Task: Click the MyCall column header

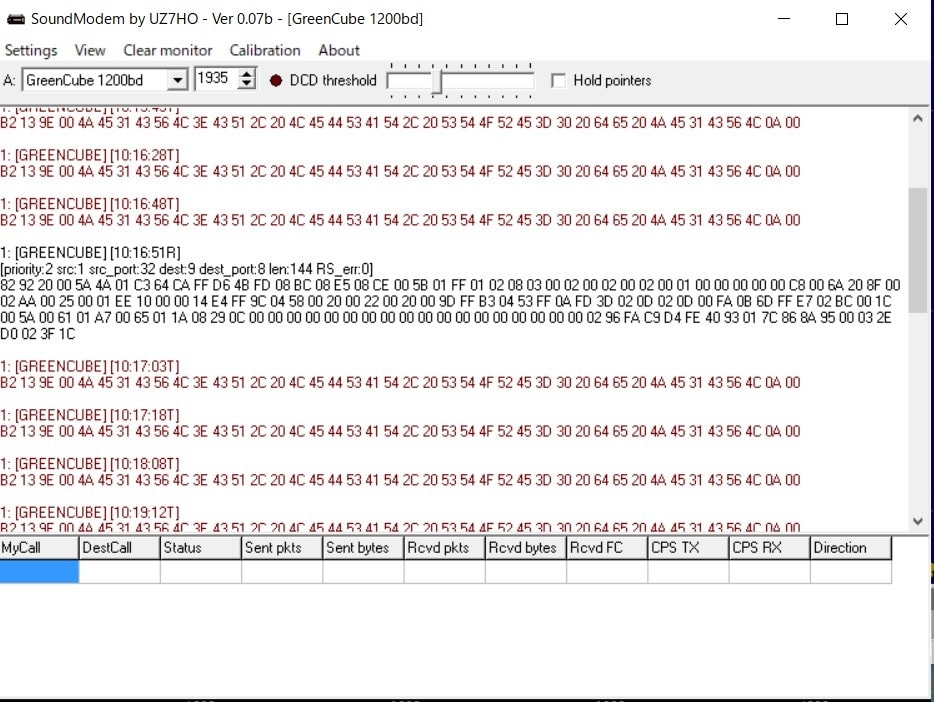Action: pyautogui.click(x=39, y=548)
